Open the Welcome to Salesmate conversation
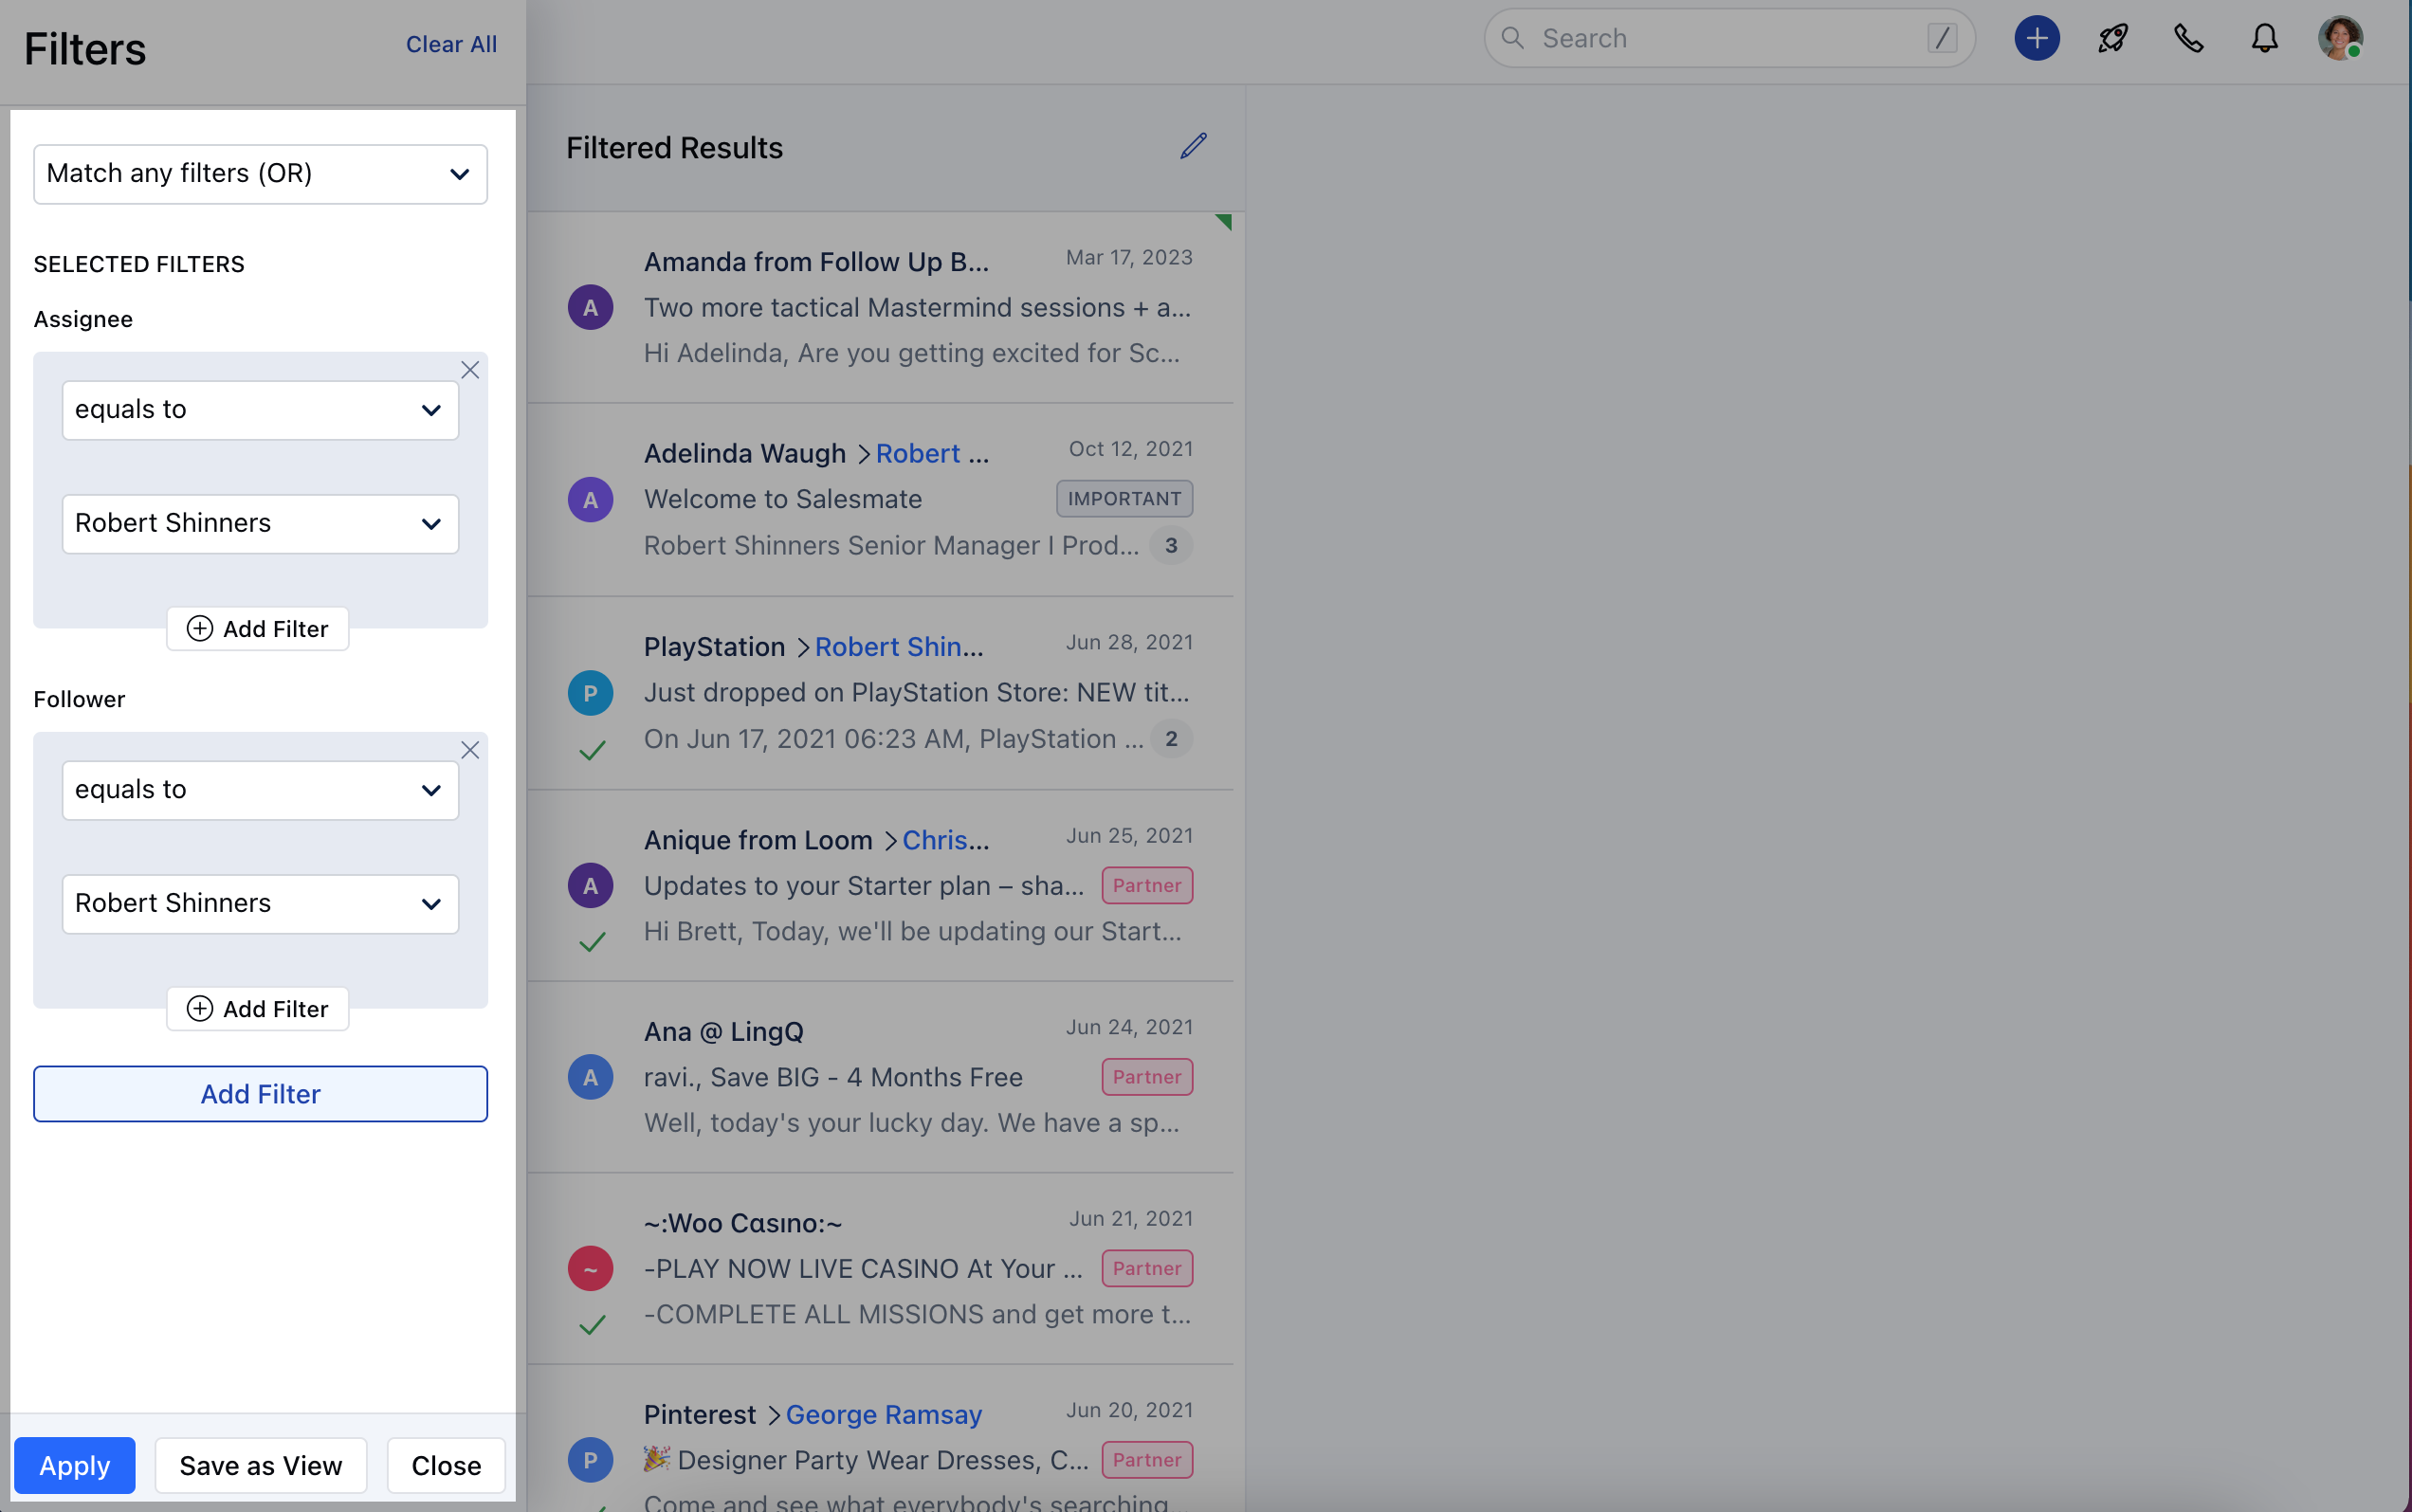The height and width of the screenshot is (1512, 2412). [783, 499]
